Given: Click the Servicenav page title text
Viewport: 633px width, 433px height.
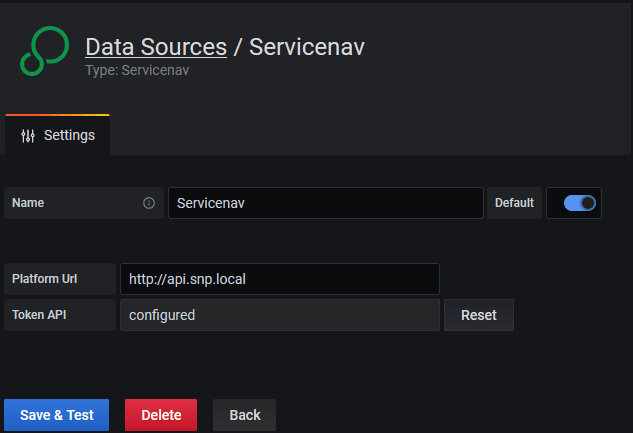Looking at the screenshot, I should coord(307,47).
